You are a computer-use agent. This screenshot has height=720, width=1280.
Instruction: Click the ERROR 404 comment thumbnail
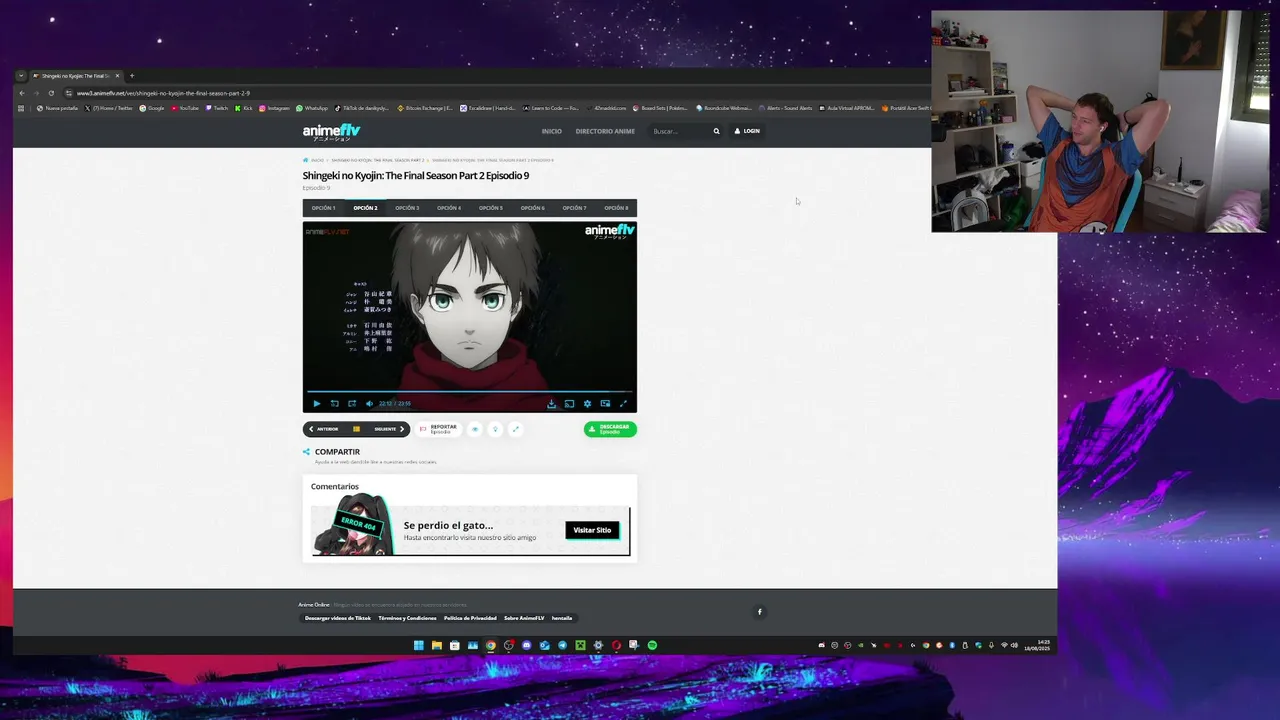click(x=352, y=526)
